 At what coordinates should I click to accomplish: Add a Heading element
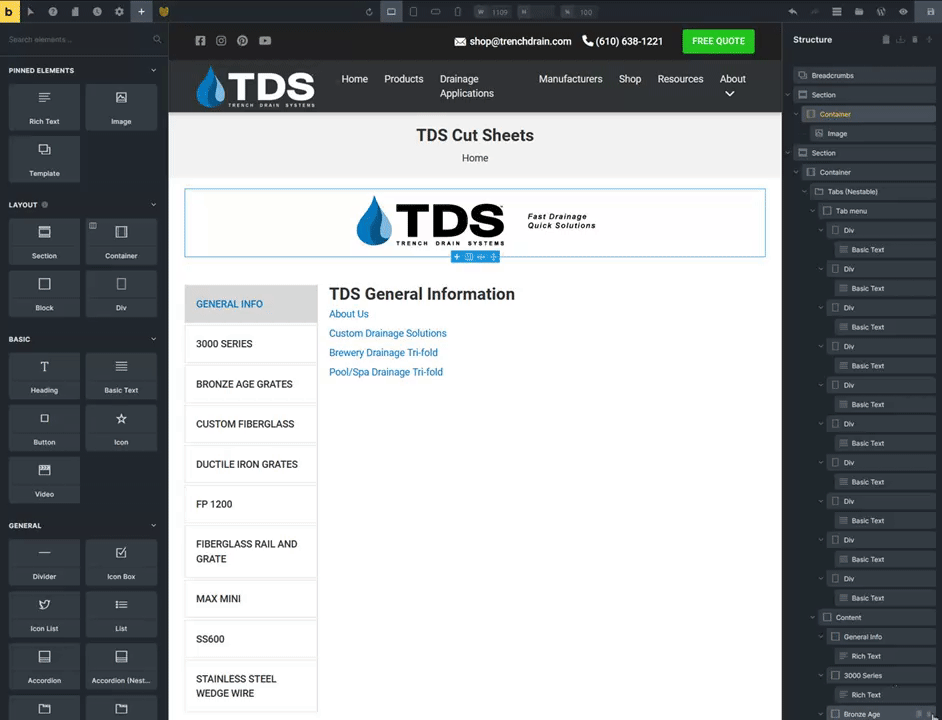coord(44,376)
